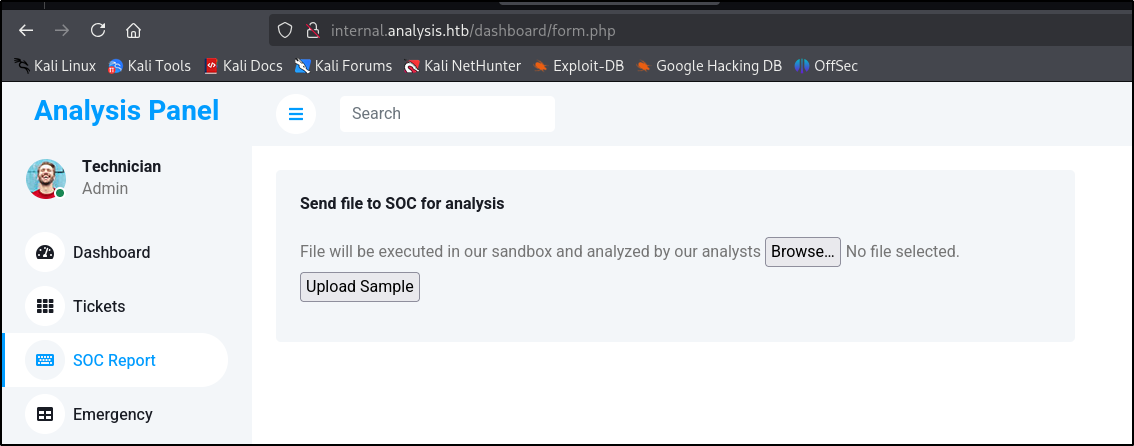Image resolution: width=1134 pixels, height=446 pixels.
Task: Click the shield tracking protection icon
Action: point(286,30)
